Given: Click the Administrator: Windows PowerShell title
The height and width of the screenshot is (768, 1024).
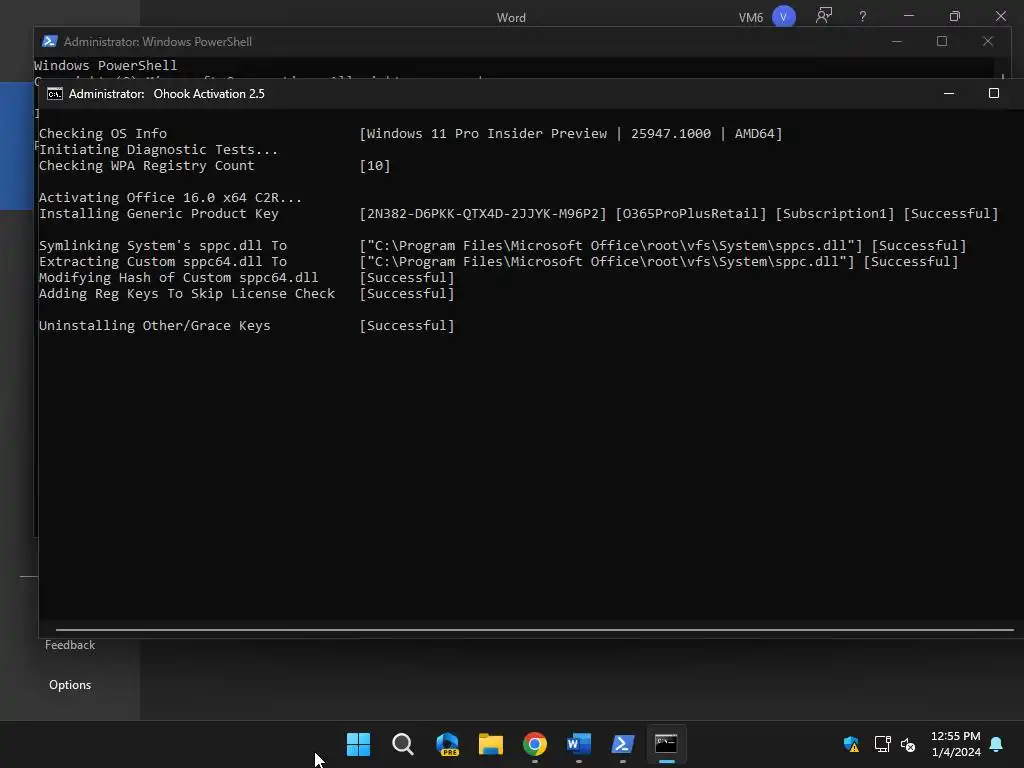Looking at the screenshot, I should (x=157, y=42).
